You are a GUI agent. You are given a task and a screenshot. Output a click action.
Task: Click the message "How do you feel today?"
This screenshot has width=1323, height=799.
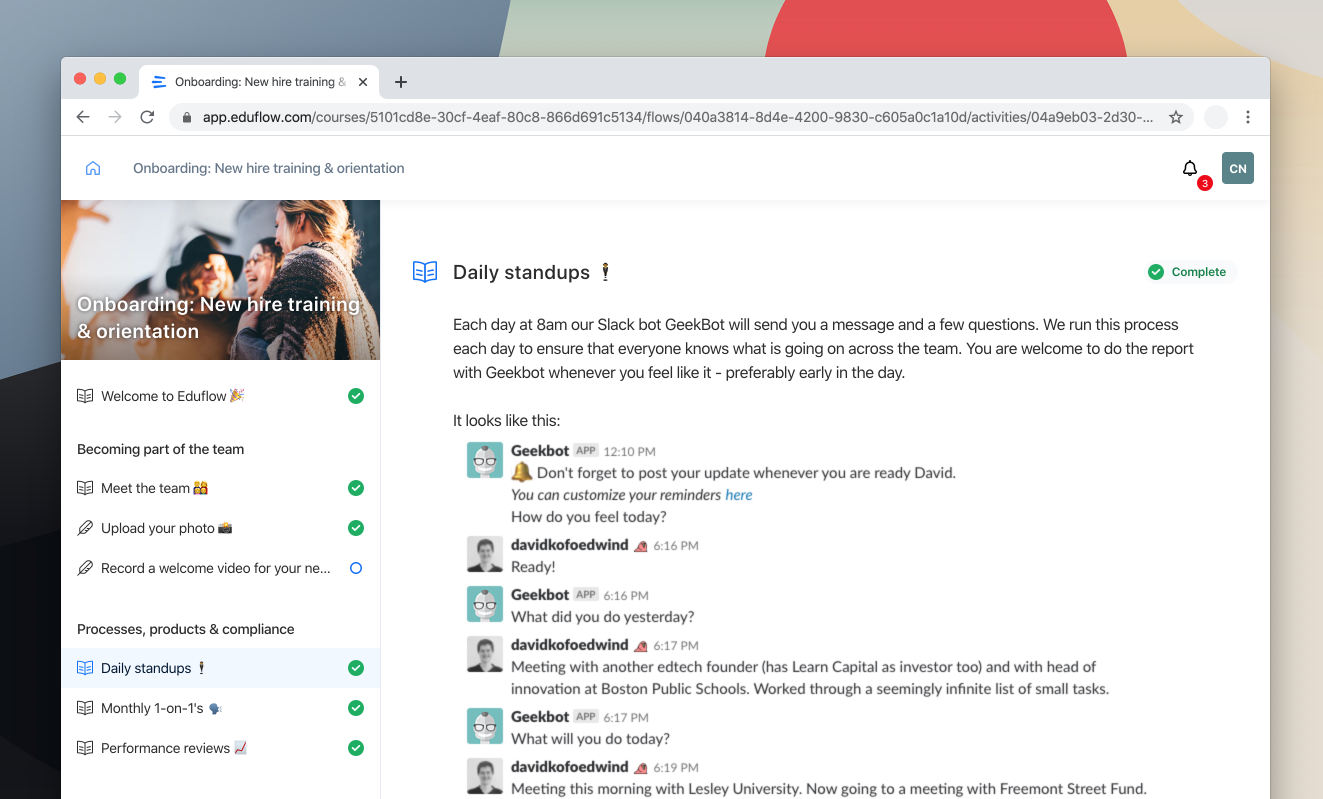pos(589,517)
